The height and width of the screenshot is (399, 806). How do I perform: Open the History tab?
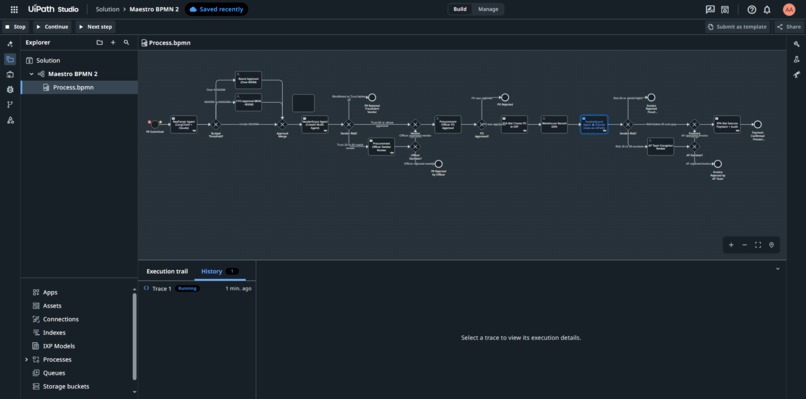coord(220,271)
